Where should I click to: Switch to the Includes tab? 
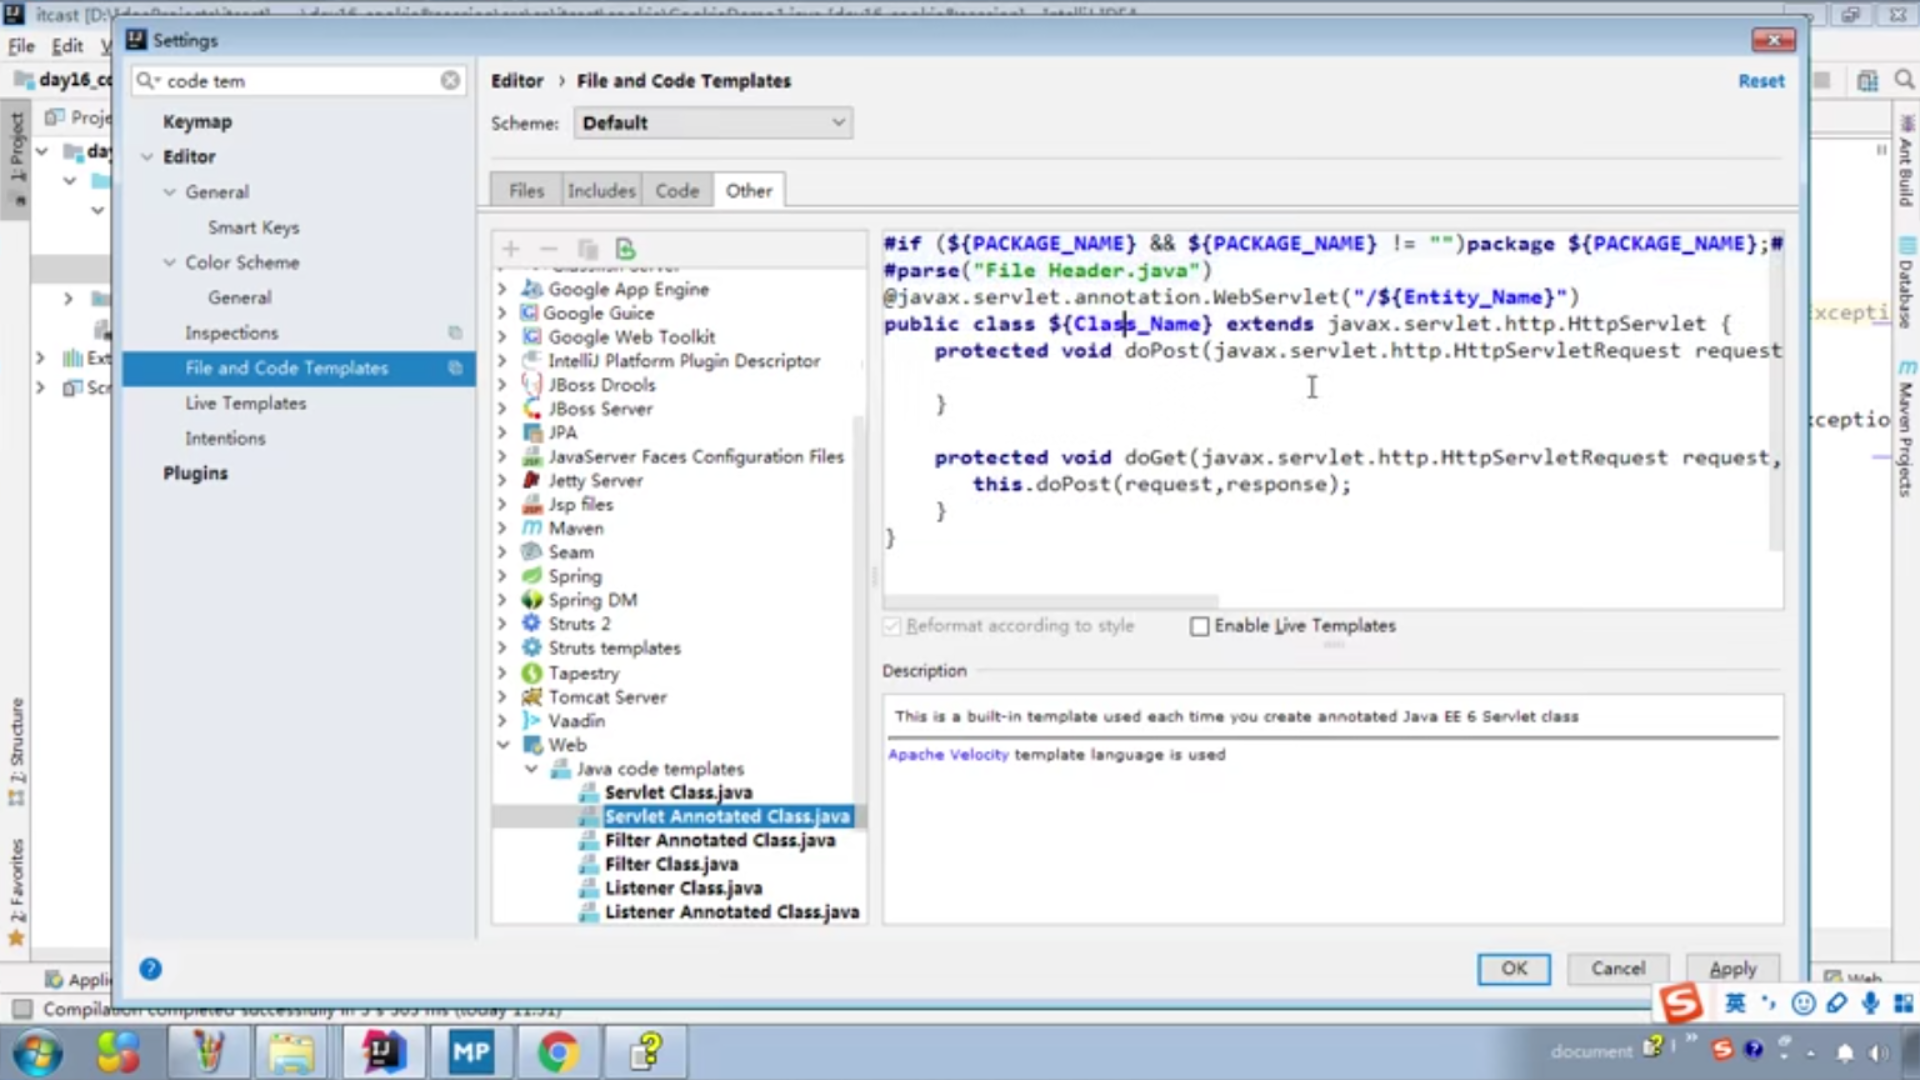click(601, 190)
